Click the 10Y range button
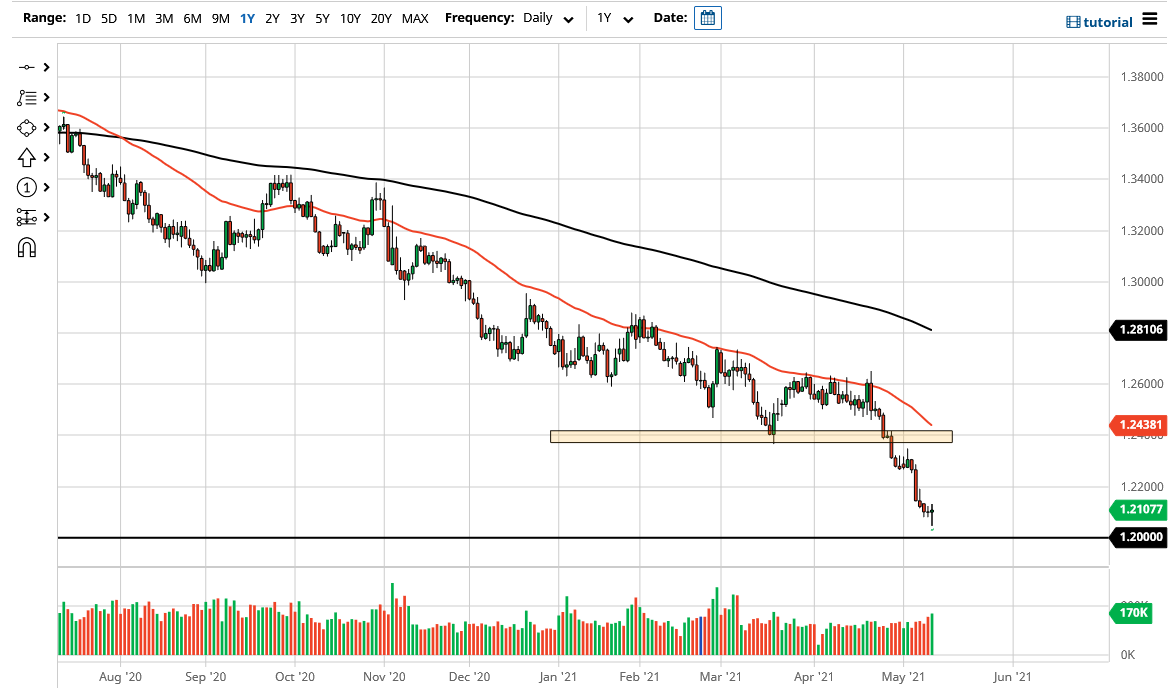 [x=350, y=17]
